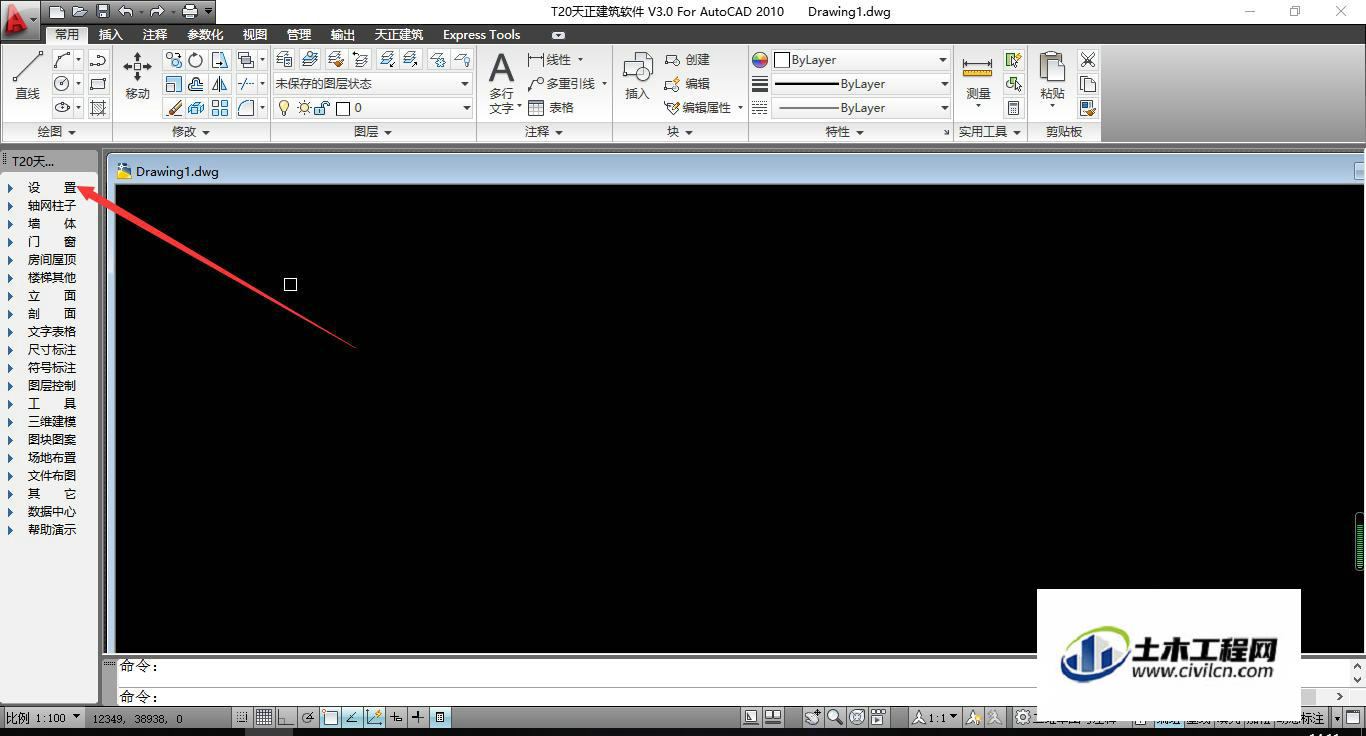
Task: Click the mirror tool icon
Action: coord(220,84)
